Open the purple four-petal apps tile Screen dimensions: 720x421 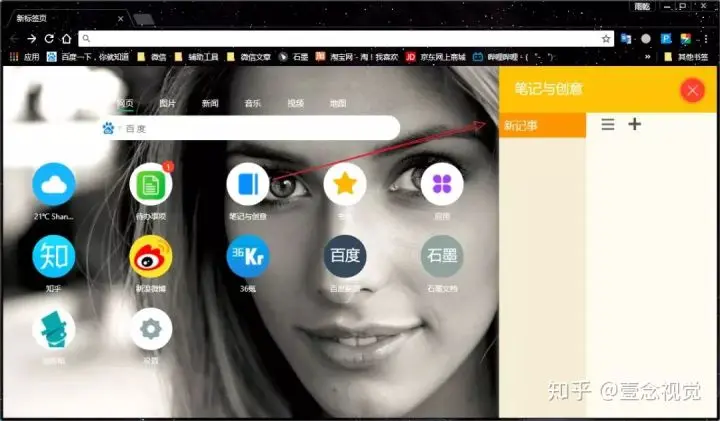pyautogui.click(x=442, y=184)
